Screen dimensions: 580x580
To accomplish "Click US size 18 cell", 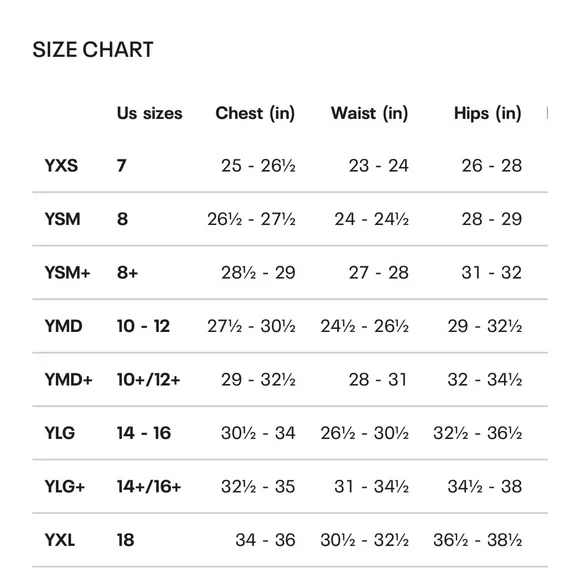I will click(125, 540).
